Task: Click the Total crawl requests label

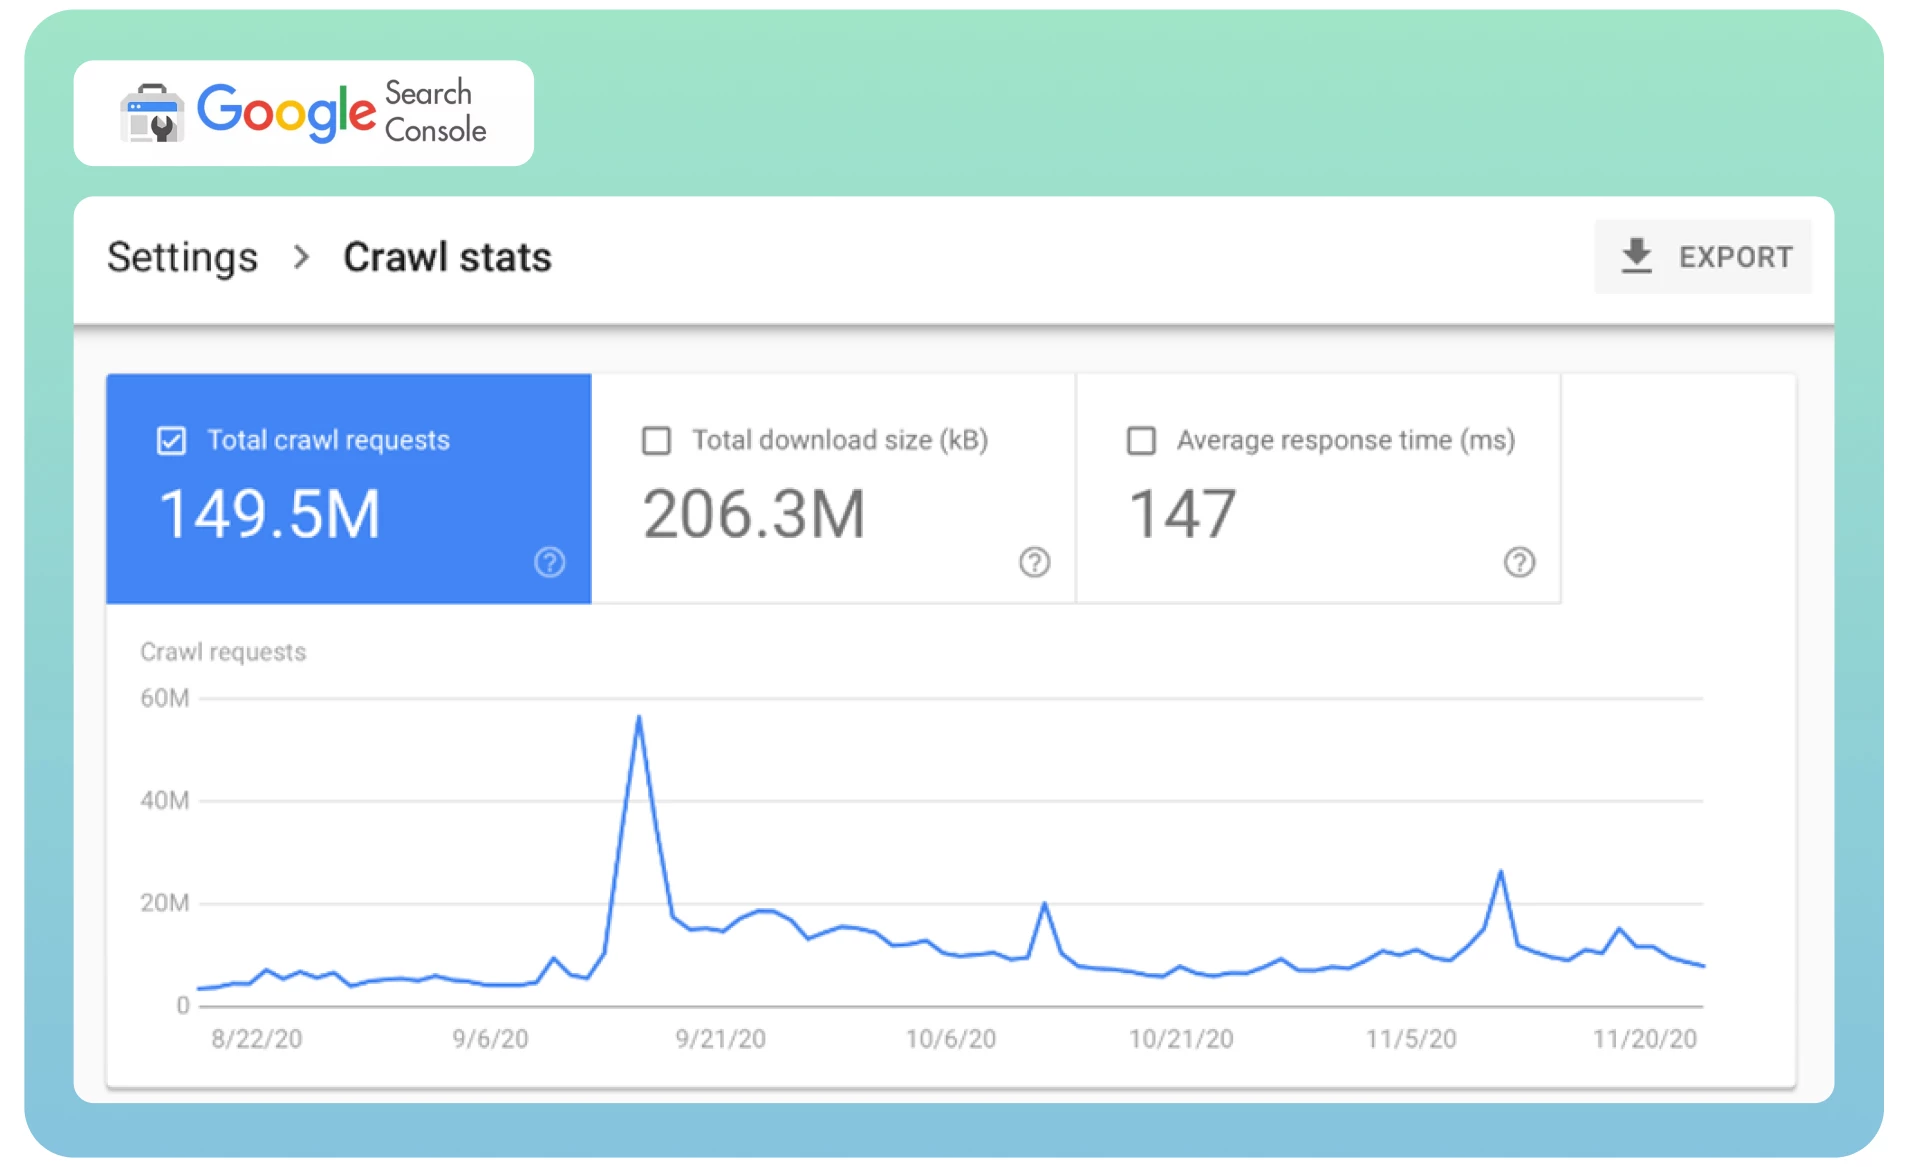Action: (x=328, y=440)
